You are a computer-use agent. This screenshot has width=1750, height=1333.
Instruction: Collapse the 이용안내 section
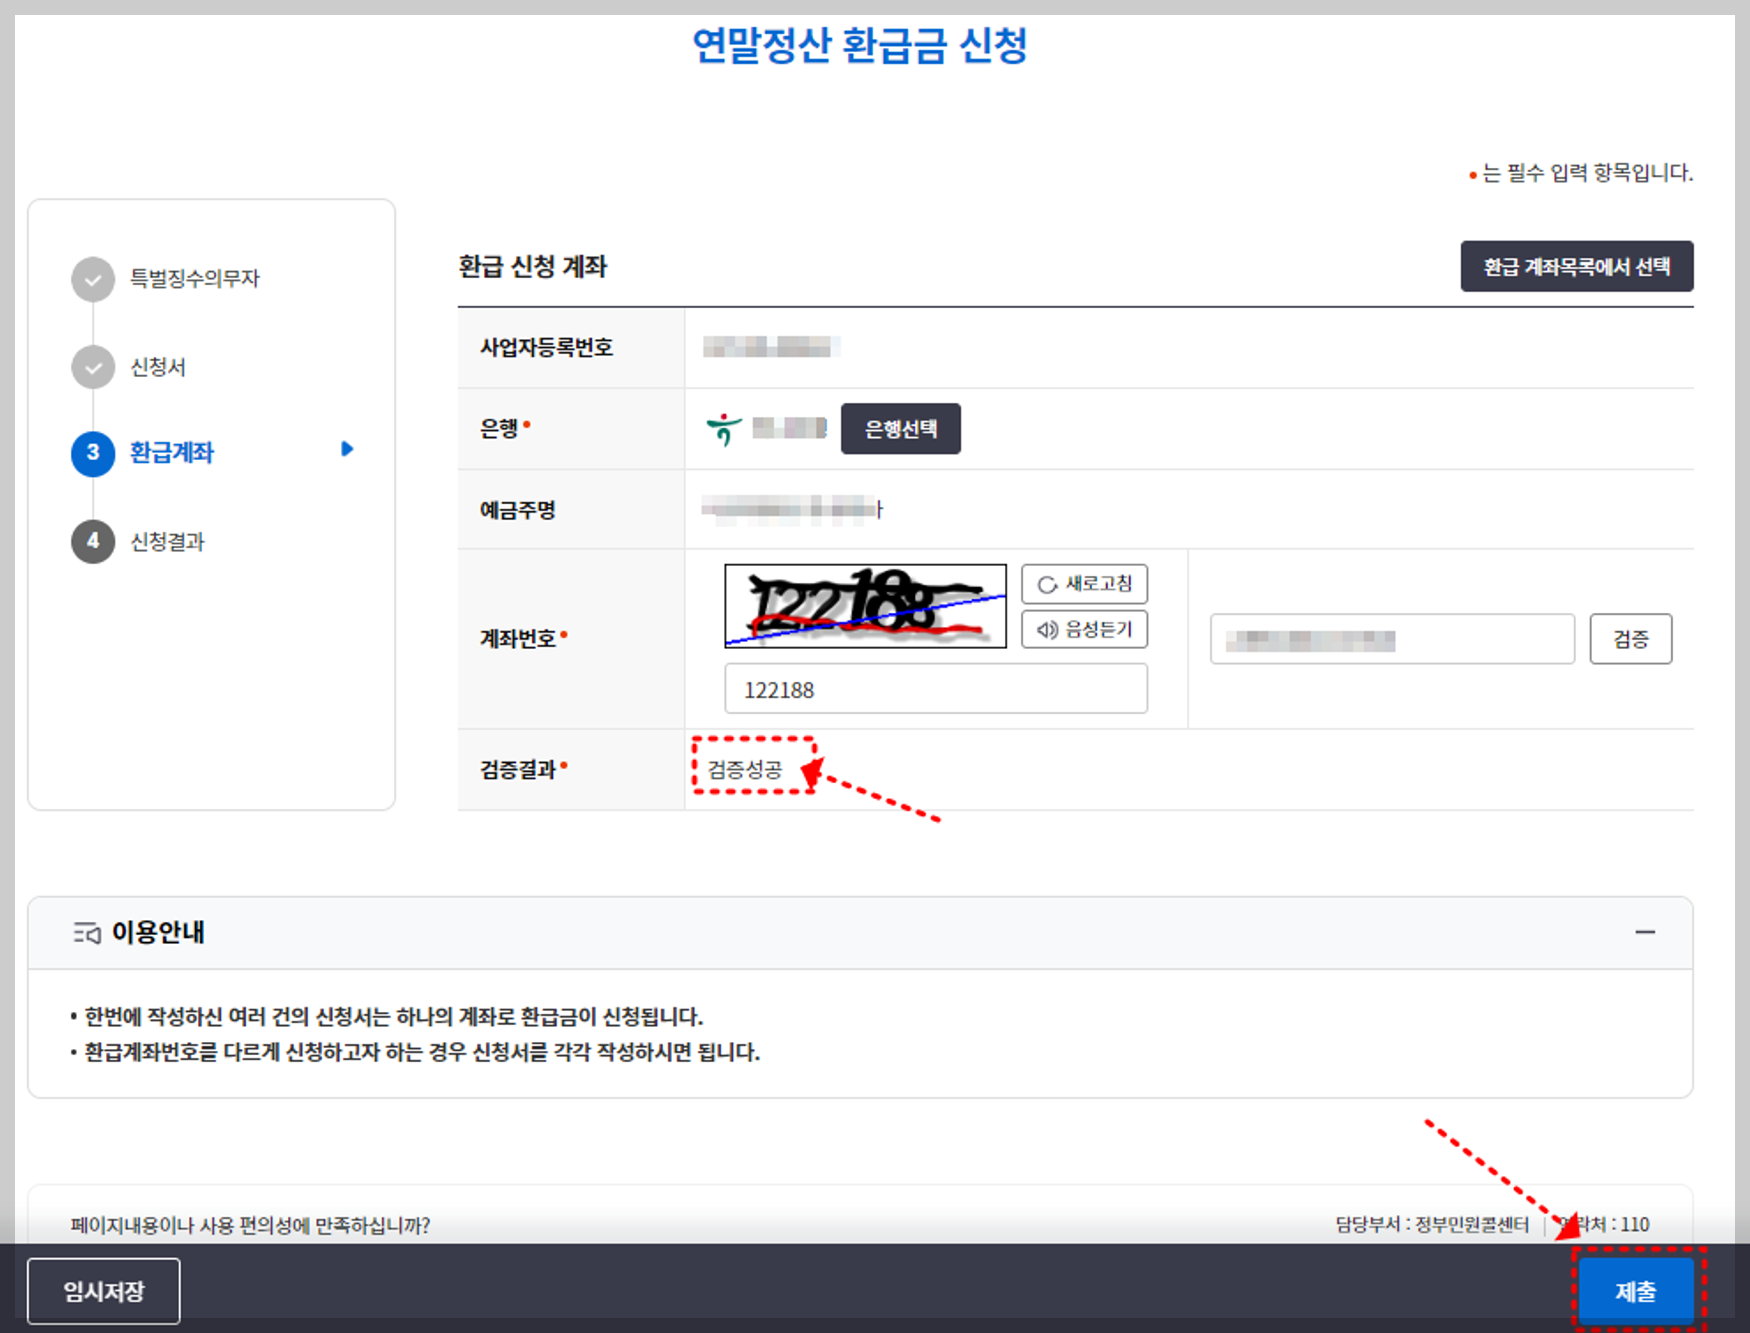tap(1645, 932)
